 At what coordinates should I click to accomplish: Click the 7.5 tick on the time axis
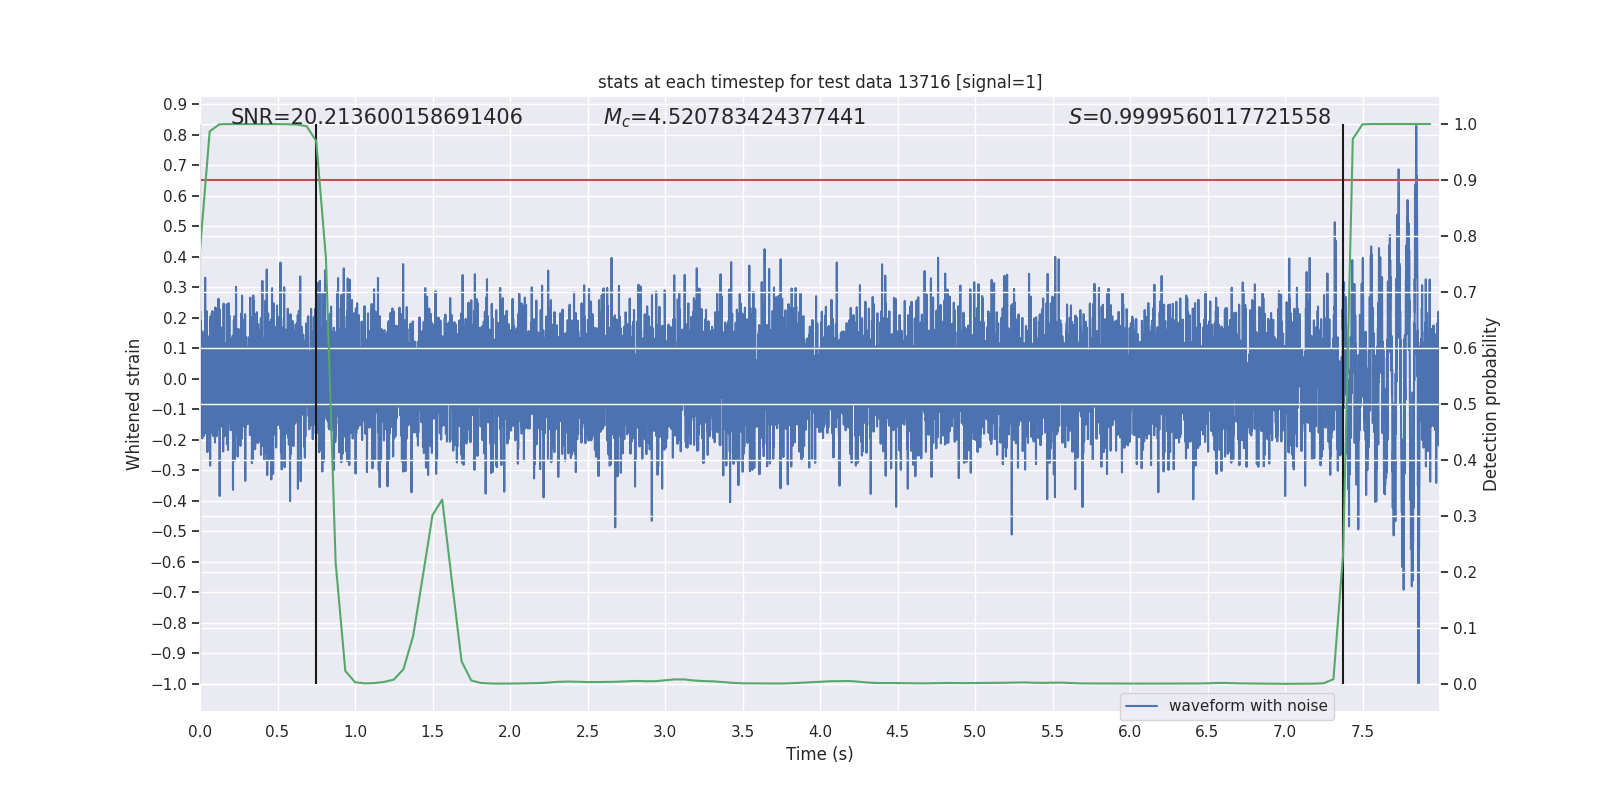click(1362, 731)
